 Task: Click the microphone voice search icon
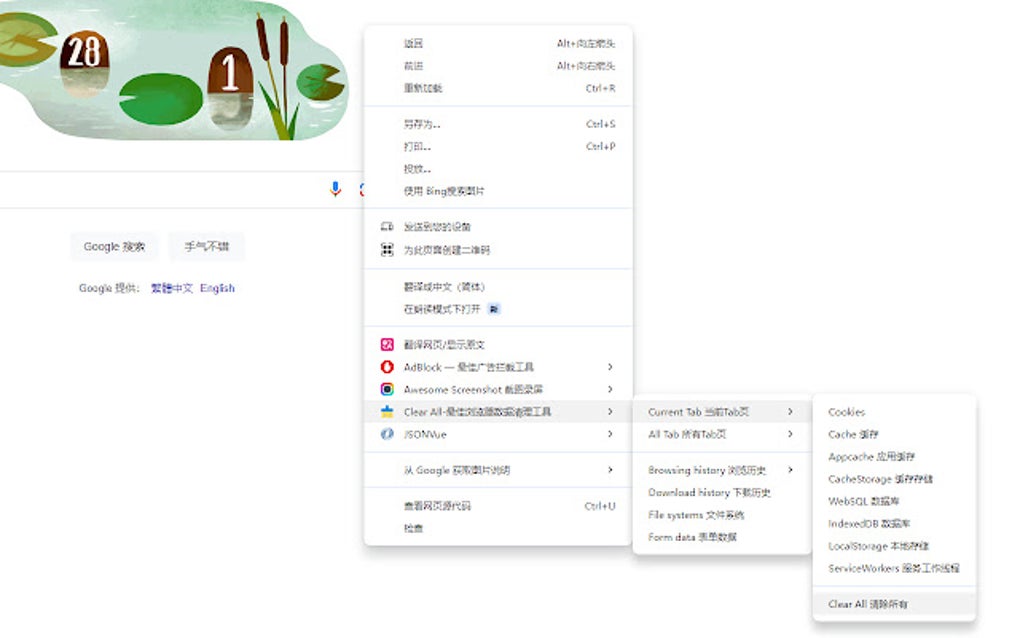coord(335,189)
